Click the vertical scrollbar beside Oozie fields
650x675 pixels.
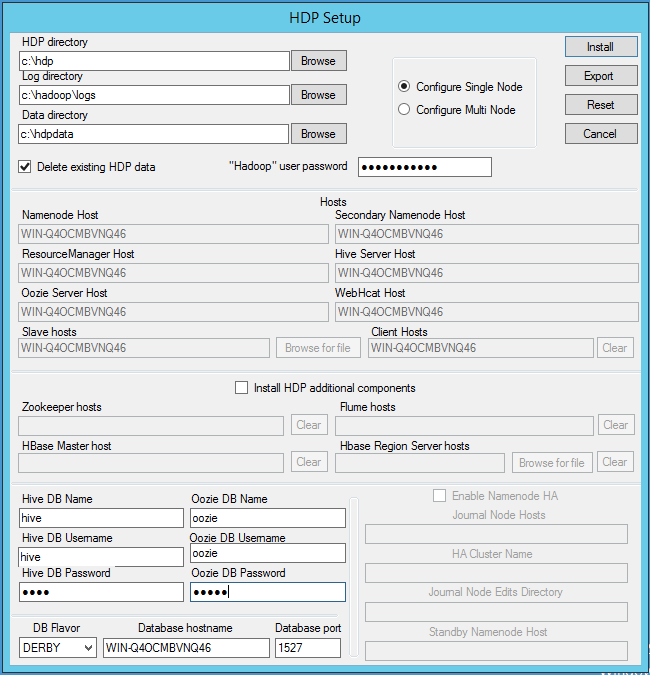[353, 577]
